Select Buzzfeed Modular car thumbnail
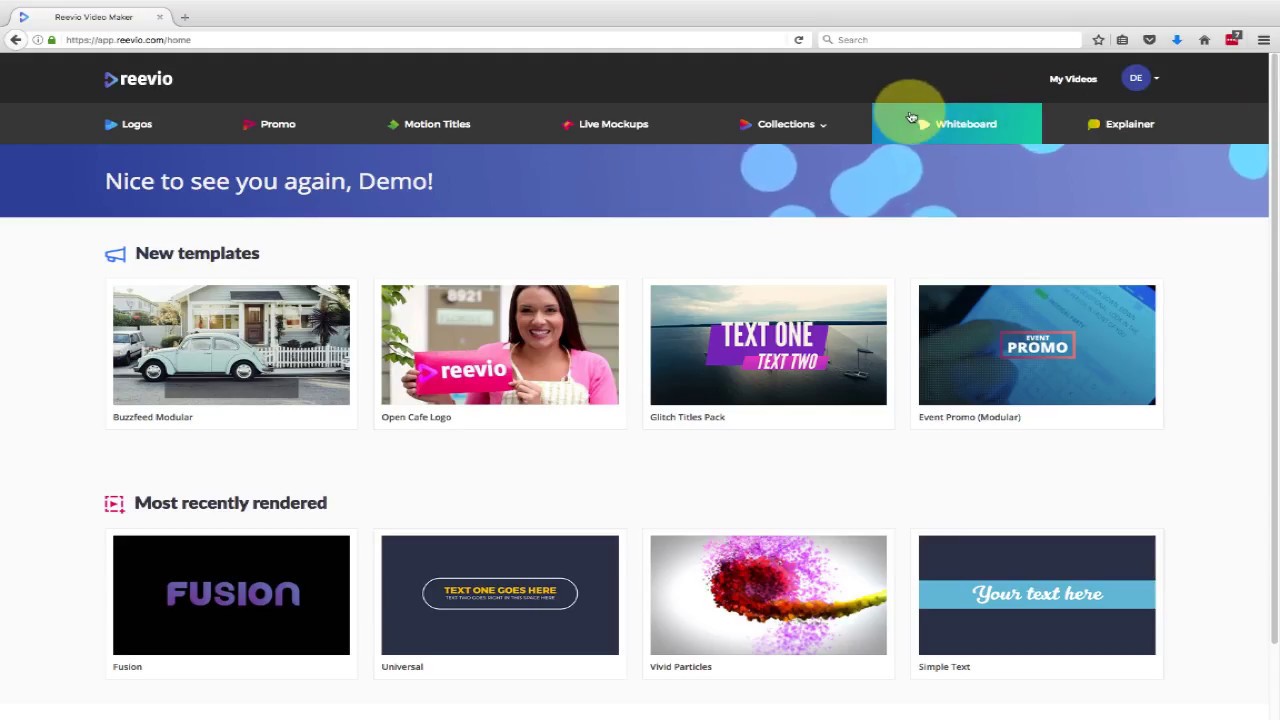Screen dimensions: 1280x720 click(x=231, y=345)
